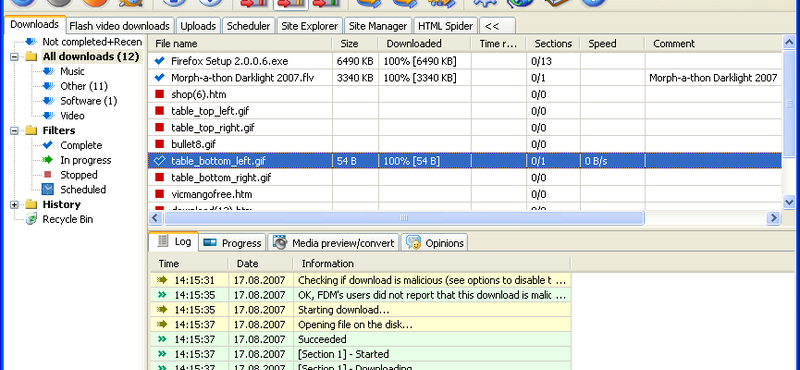Select the table_top_right.gif file
This screenshot has width=800, height=370.
213,128
